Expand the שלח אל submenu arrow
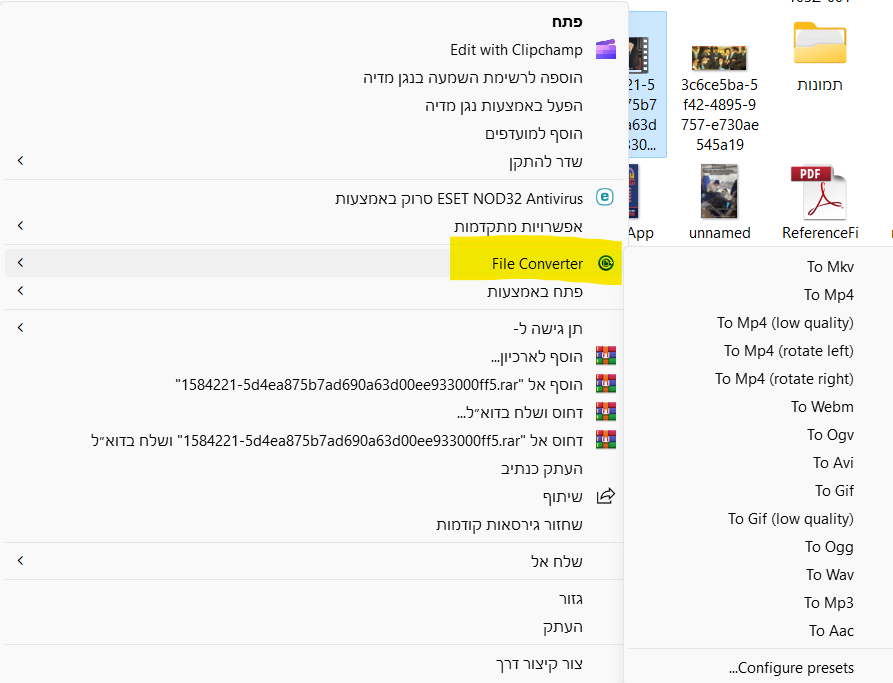This screenshot has height=683, width=893. [21, 561]
